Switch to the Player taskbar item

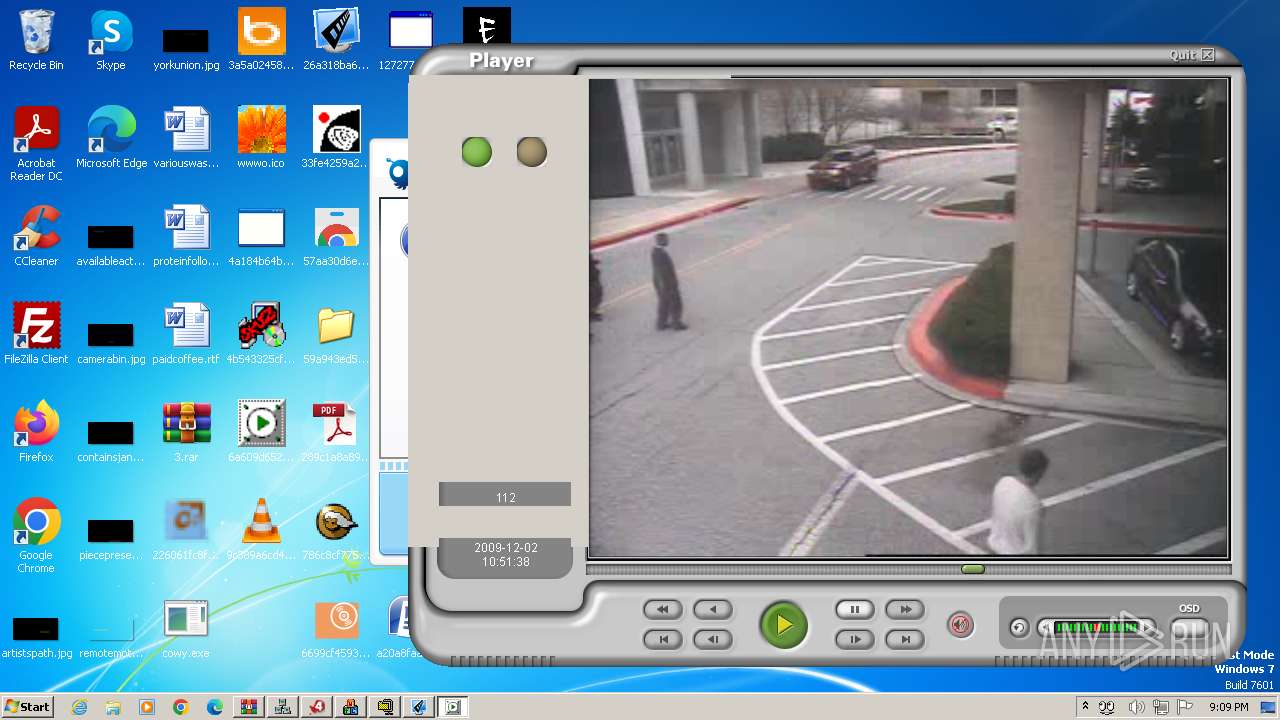pyautogui.click(x=453, y=707)
